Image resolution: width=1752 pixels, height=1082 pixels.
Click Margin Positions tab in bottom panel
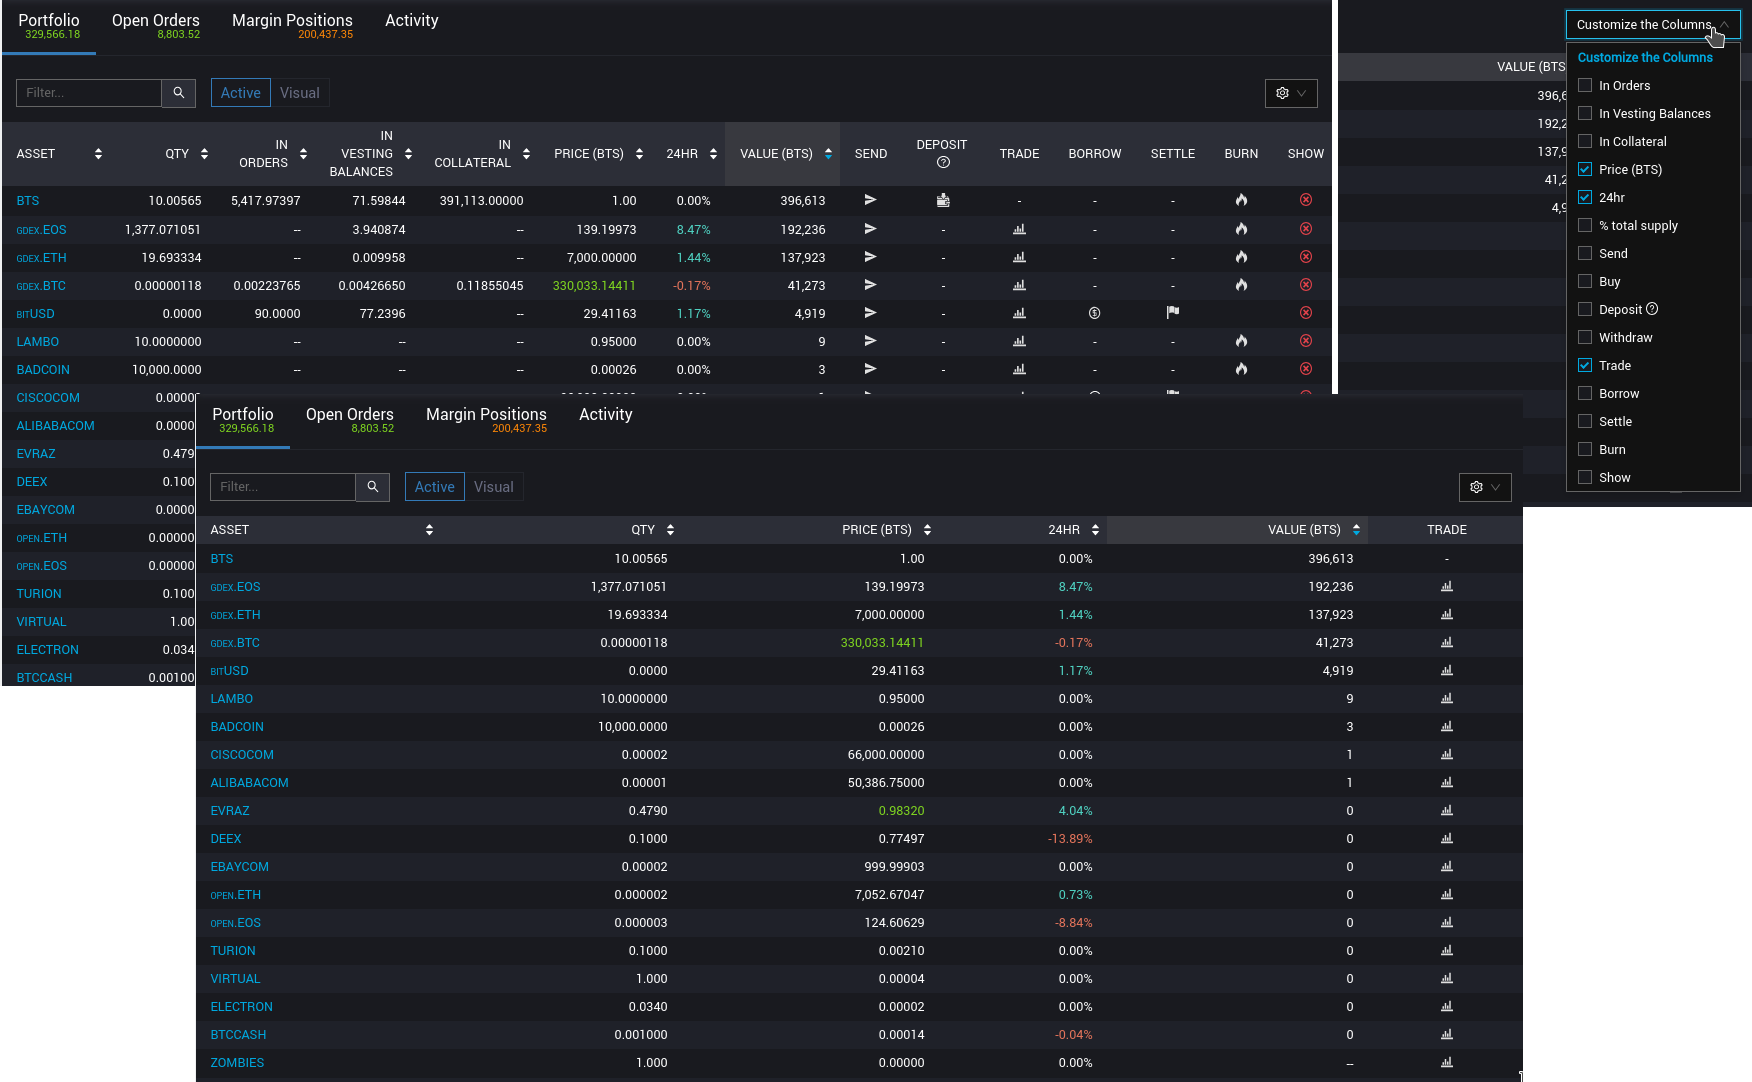click(486, 420)
